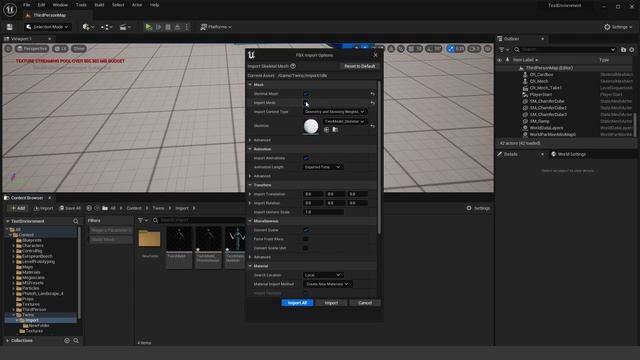This screenshot has width=640, height=360.
Task: Click Browse to asset folder icon under Skeleton
Action: pyautogui.click(x=335, y=129)
